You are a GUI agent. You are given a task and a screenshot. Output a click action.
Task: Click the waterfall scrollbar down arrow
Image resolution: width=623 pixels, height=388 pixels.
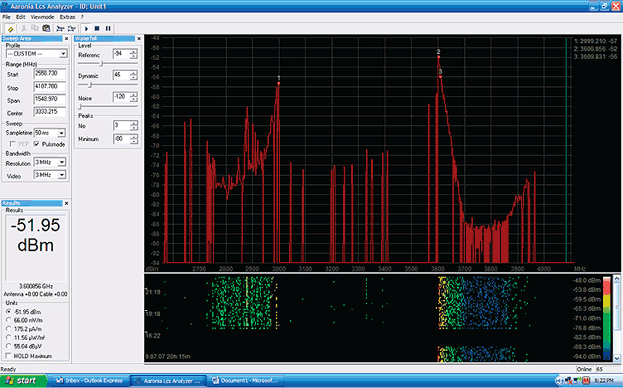pos(617,358)
